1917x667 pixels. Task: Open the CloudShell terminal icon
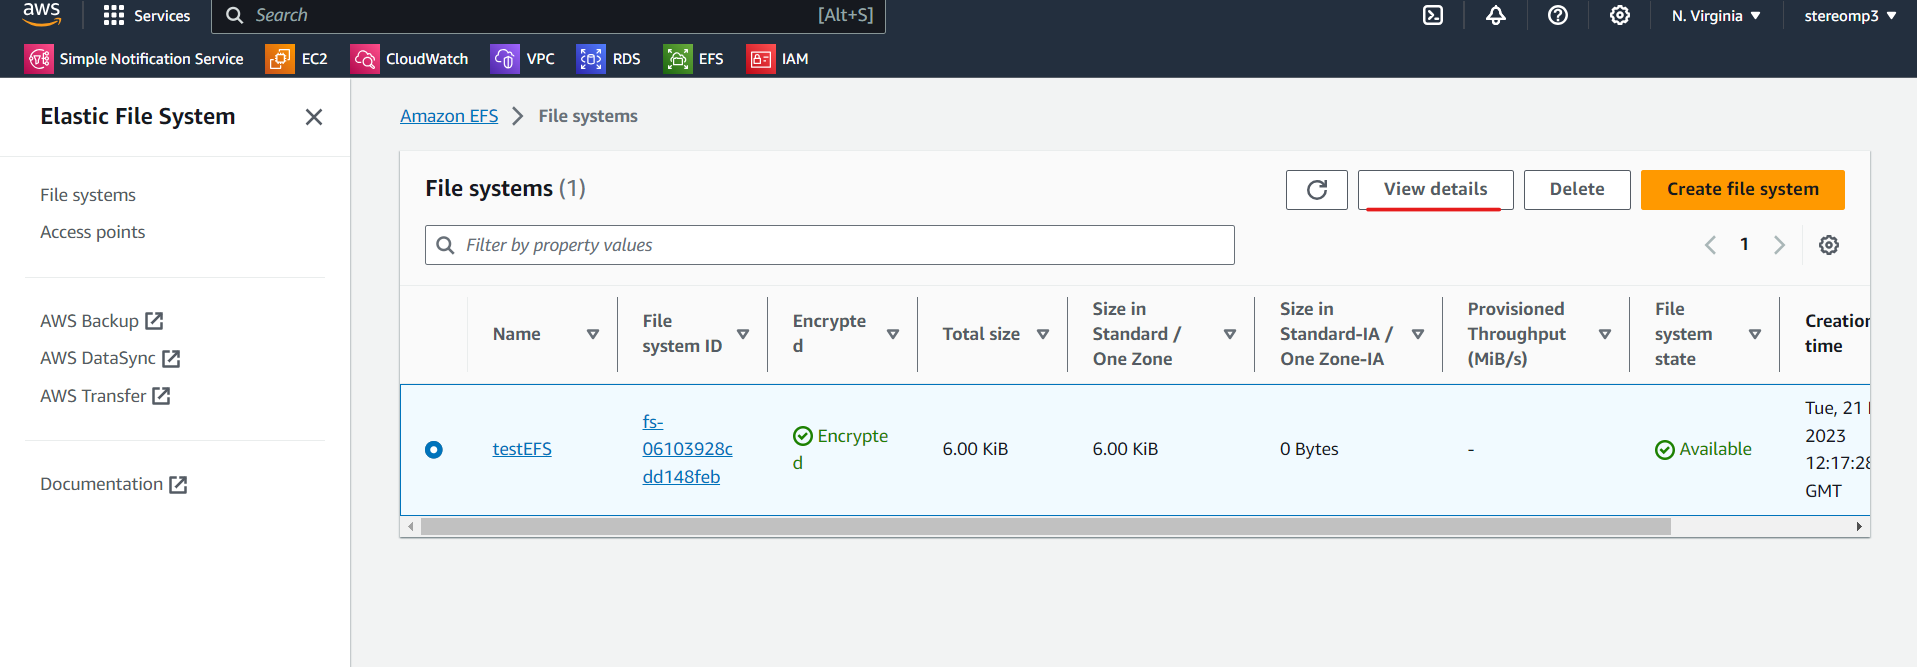pos(1433,16)
